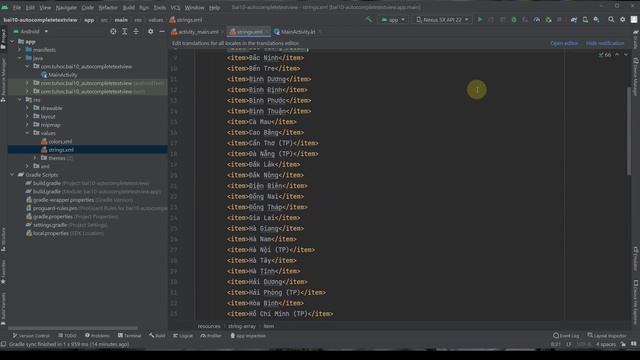Viewport: 640px width, 360px height.
Task: Collapse the app module tree node
Action: (x=12, y=42)
